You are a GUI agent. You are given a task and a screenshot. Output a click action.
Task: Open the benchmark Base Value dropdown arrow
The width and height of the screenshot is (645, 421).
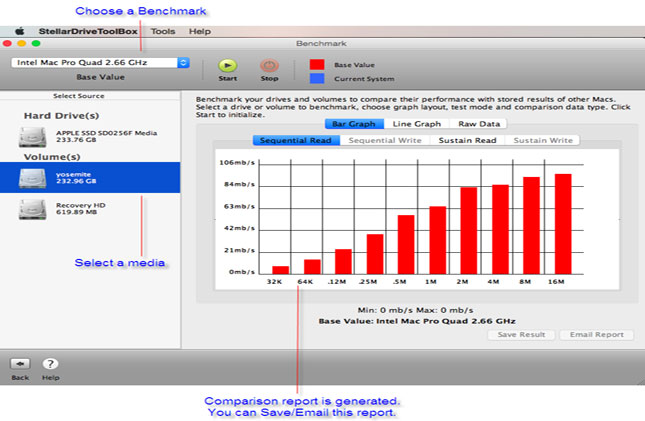pos(183,63)
